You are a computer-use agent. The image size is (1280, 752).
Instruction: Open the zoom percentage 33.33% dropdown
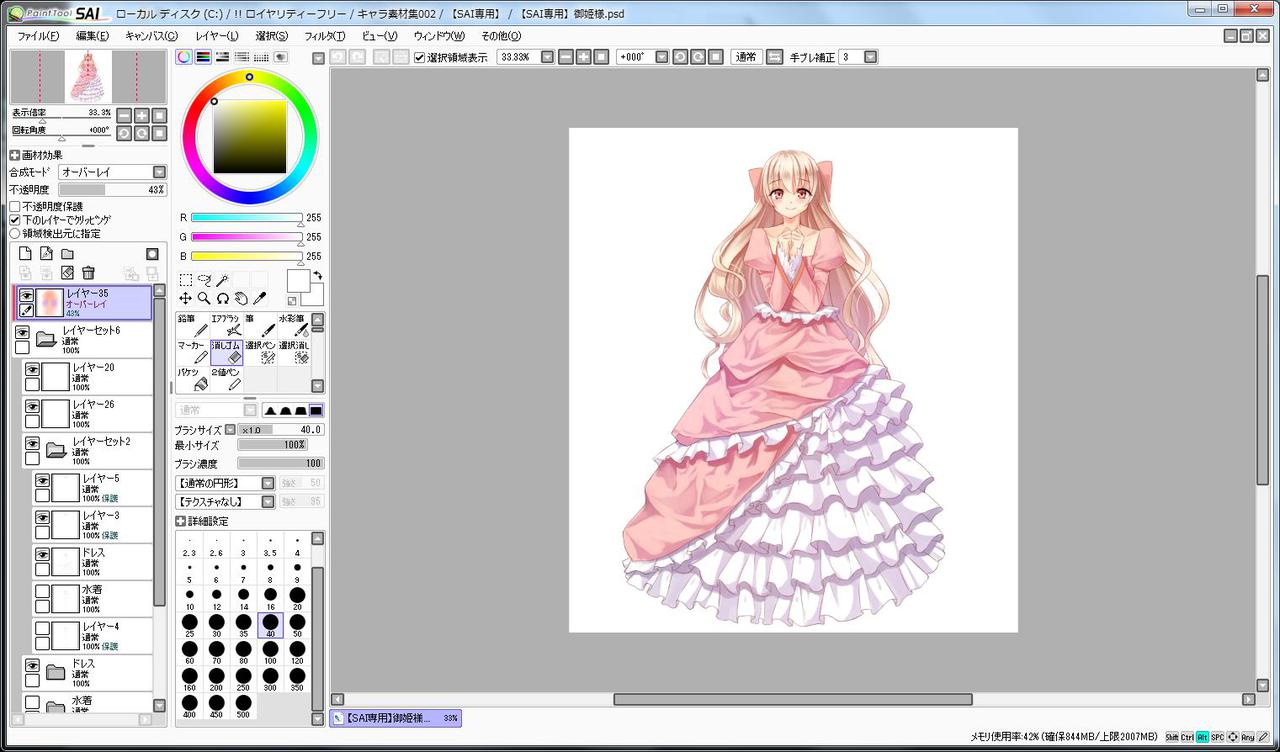547,57
